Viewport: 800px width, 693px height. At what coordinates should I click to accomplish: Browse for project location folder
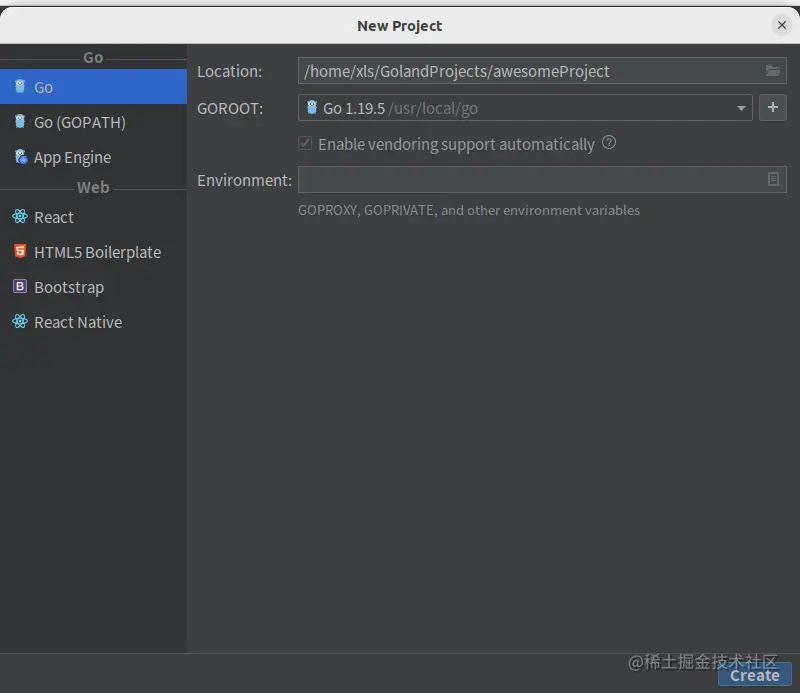[772, 70]
